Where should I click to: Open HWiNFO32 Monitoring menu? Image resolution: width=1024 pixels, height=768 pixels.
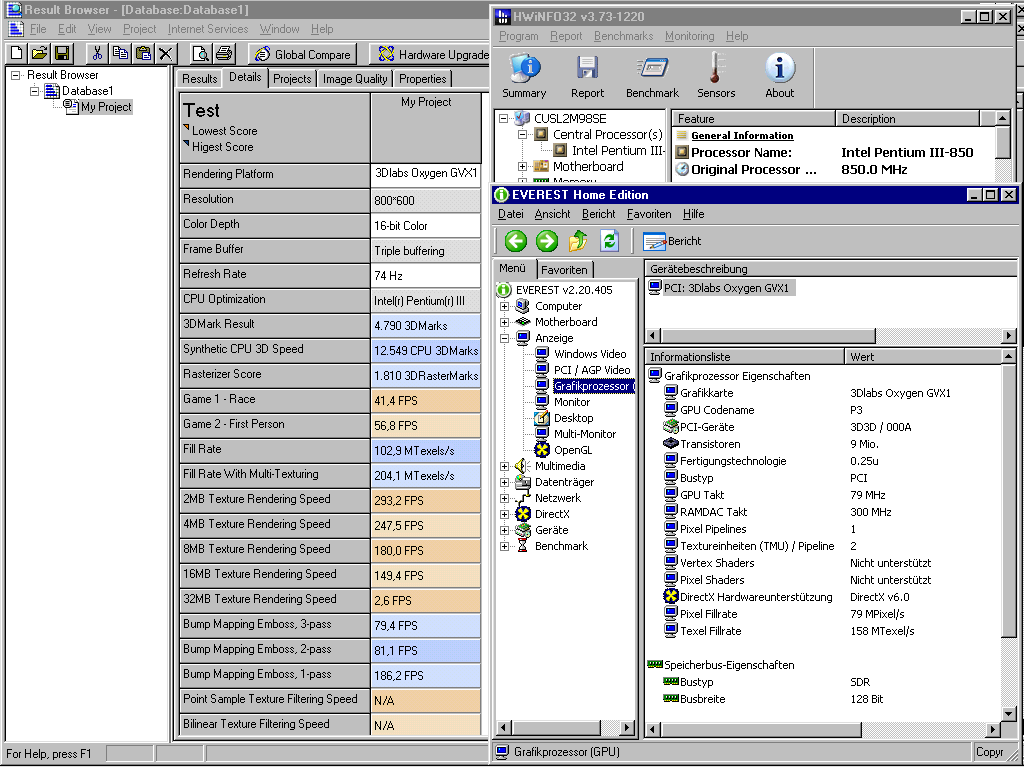click(690, 36)
